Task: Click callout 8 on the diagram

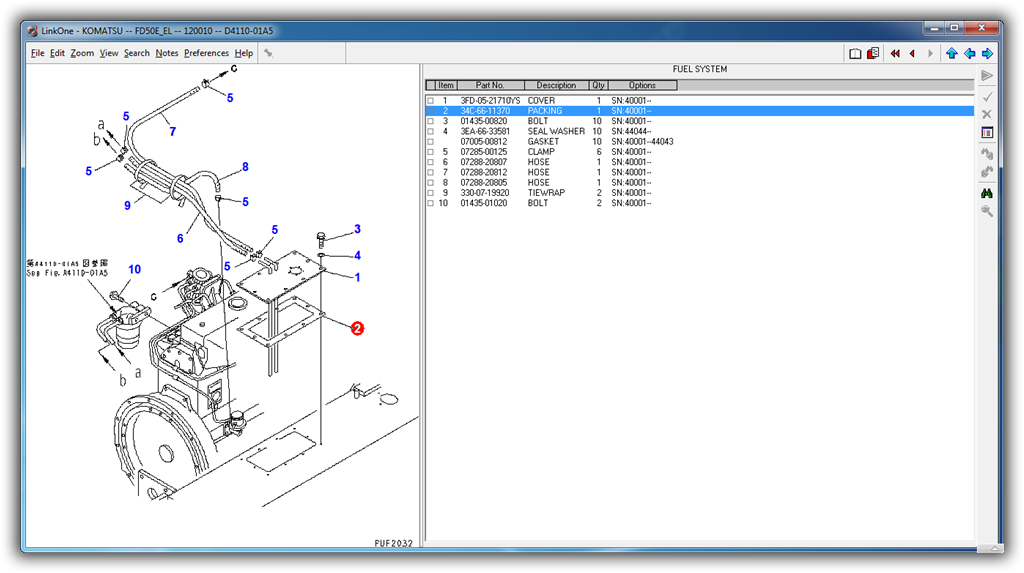Action: click(245, 167)
